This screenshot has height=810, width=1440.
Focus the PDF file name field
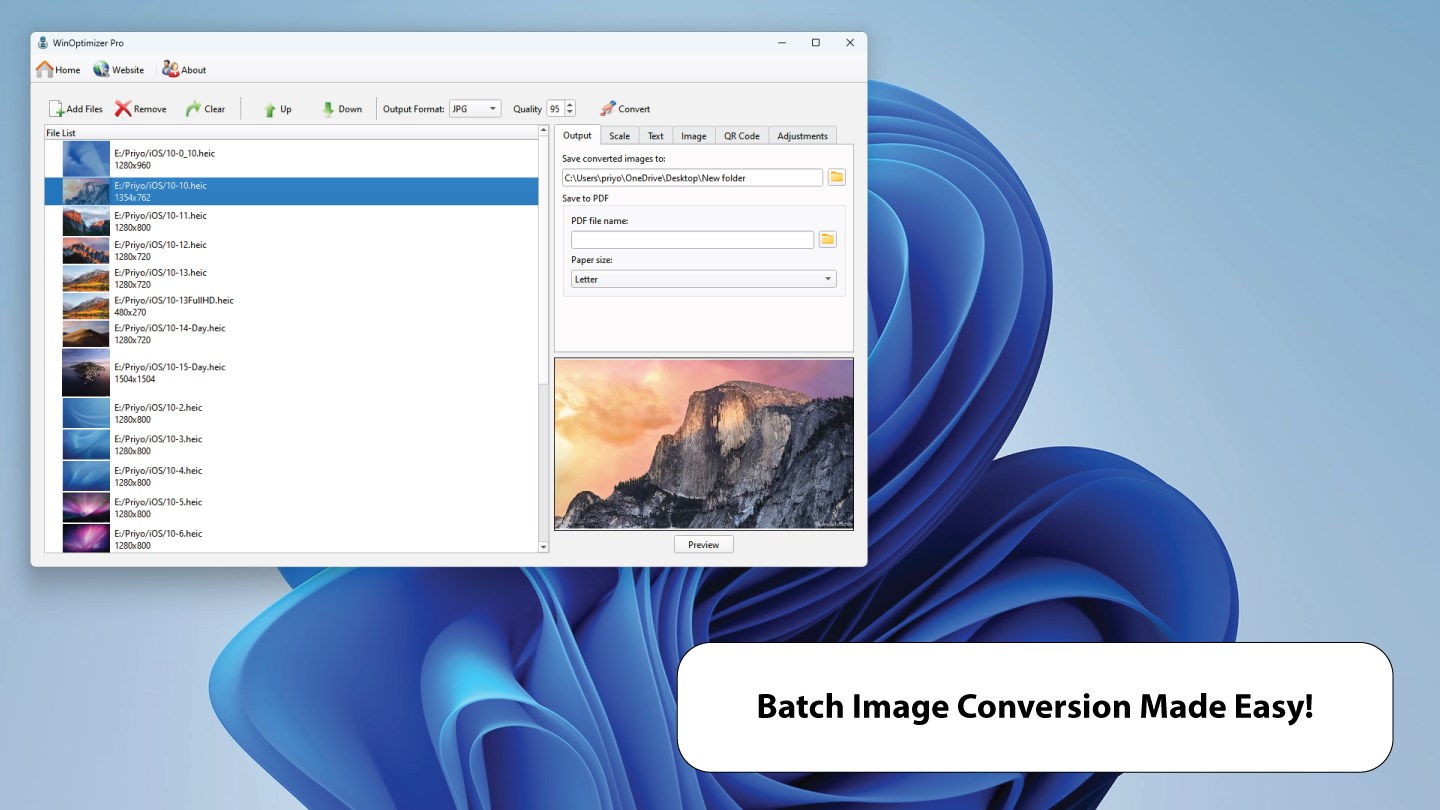[692, 240]
